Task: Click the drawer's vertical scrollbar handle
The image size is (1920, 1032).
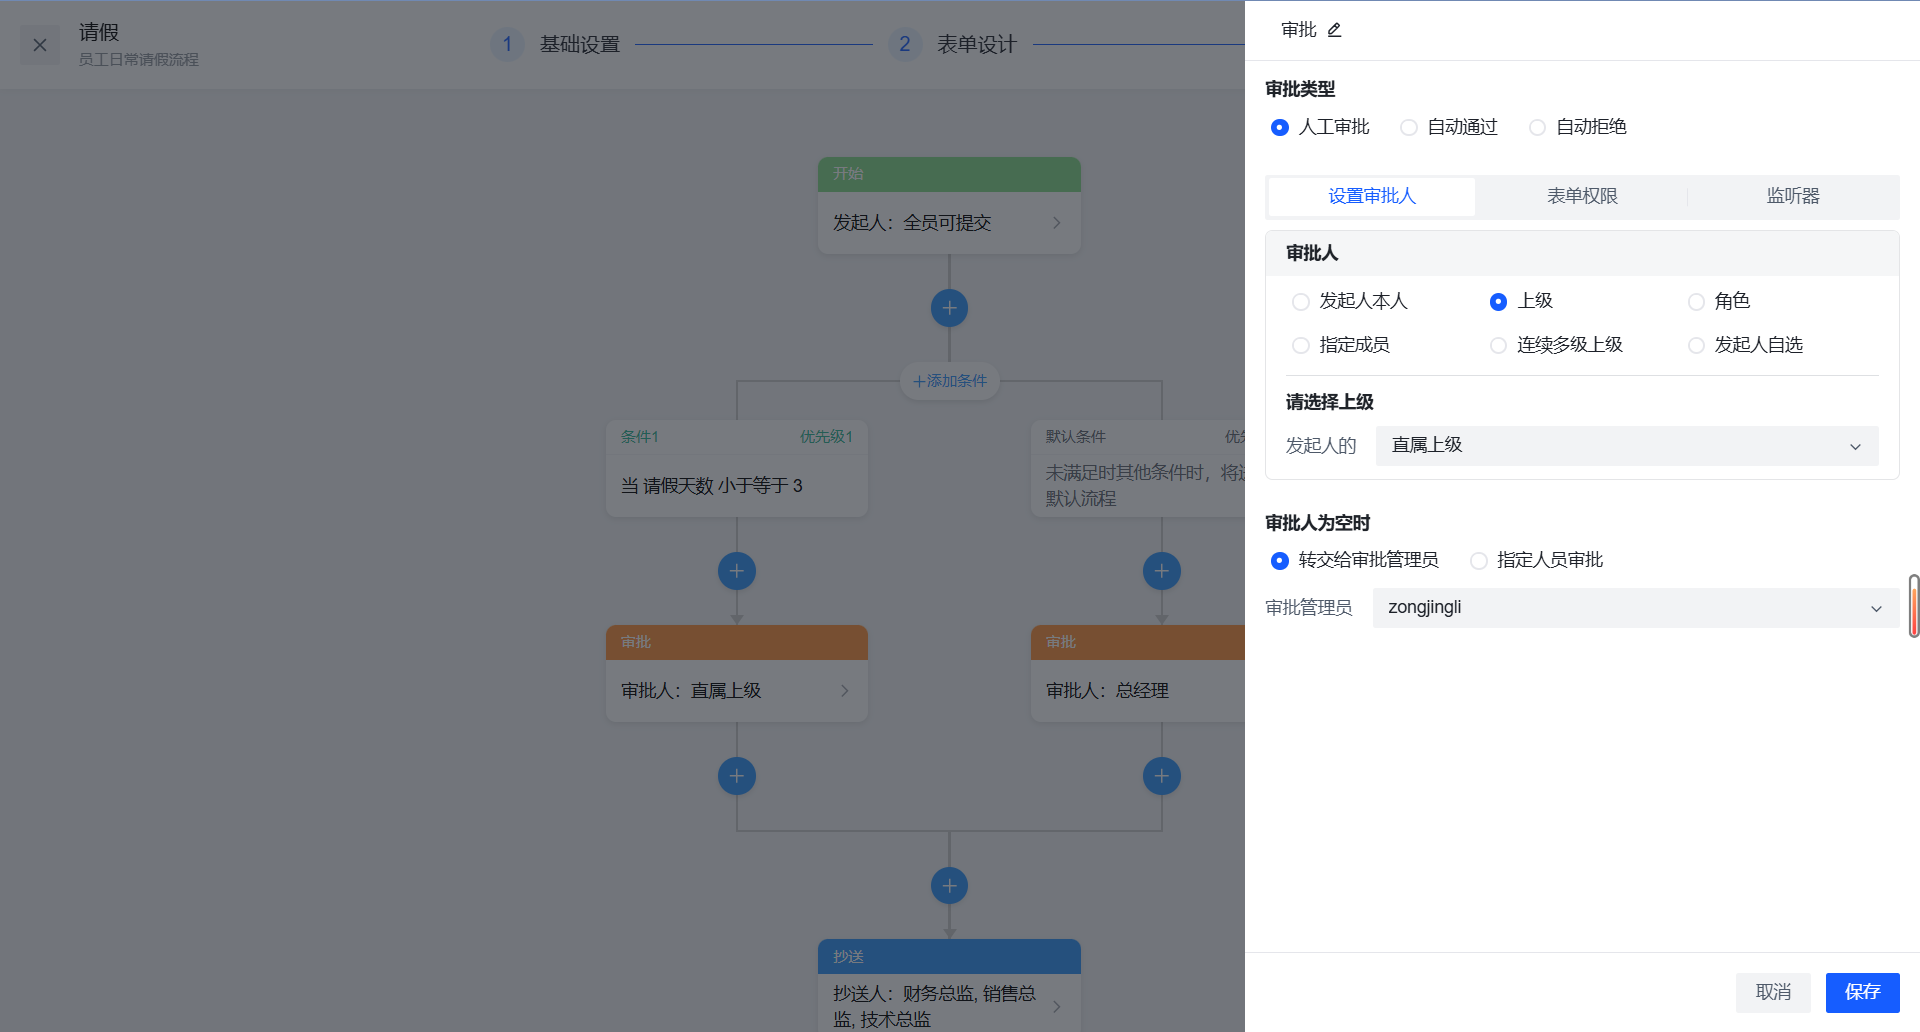Action: click(x=1913, y=606)
